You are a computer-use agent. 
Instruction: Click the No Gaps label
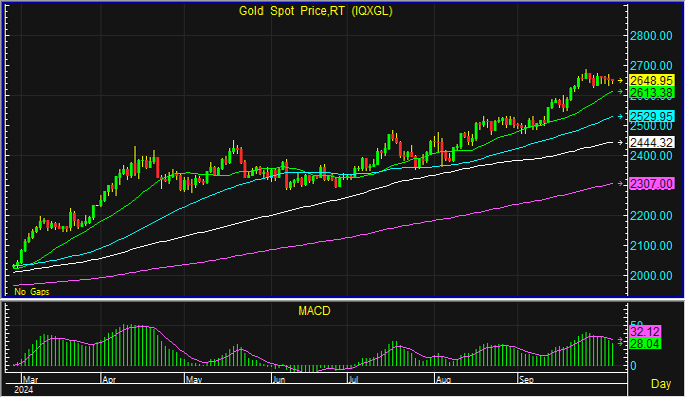(x=32, y=292)
